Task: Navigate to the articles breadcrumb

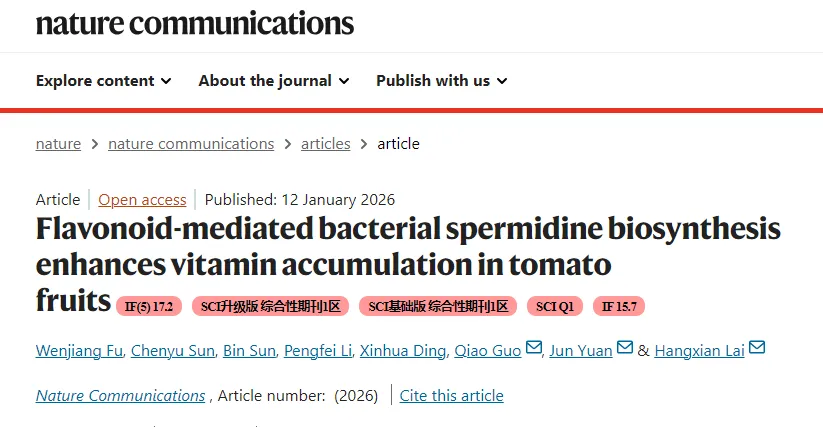Action: pyautogui.click(x=326, y=144)
